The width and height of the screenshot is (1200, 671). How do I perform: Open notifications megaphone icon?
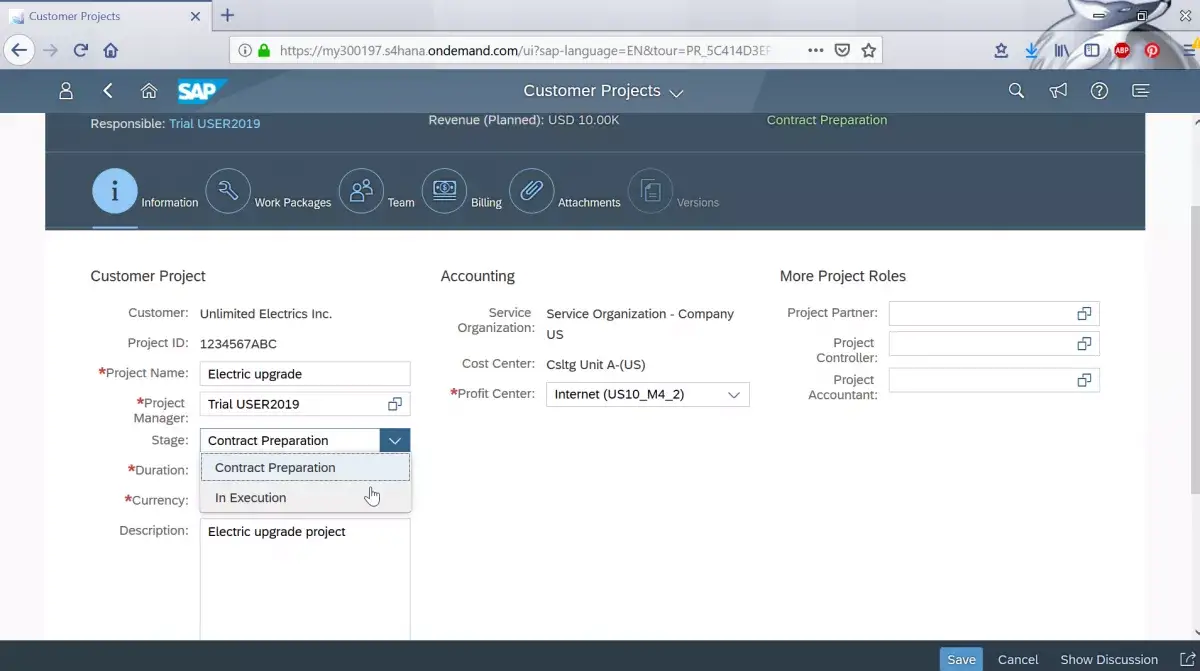coord(1058,91)
